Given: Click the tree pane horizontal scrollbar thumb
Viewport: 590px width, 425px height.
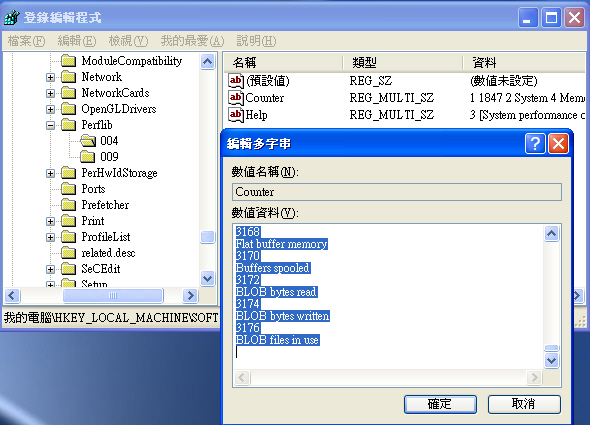Looking at the screenshot, I should [x=113, y=296].
